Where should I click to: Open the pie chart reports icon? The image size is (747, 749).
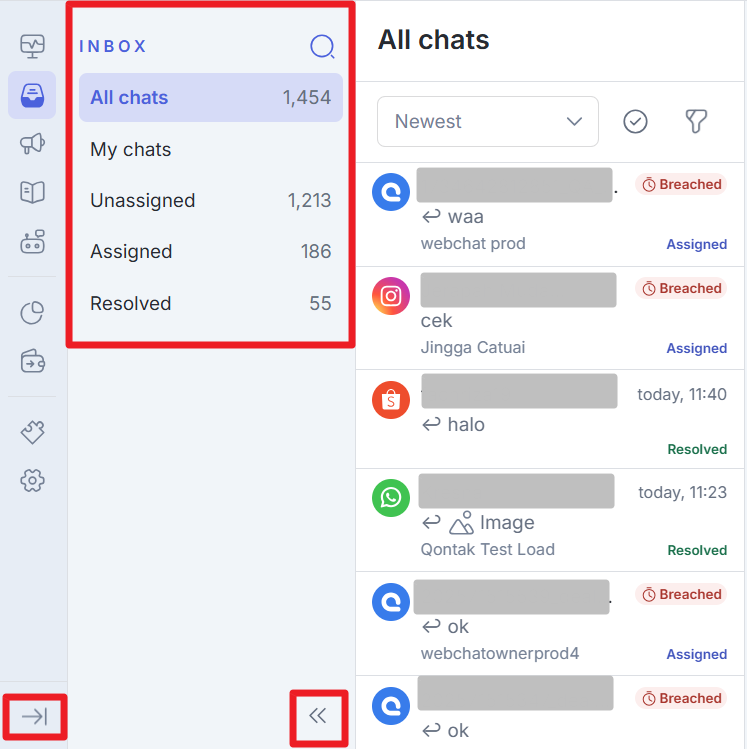pos(32,313)
